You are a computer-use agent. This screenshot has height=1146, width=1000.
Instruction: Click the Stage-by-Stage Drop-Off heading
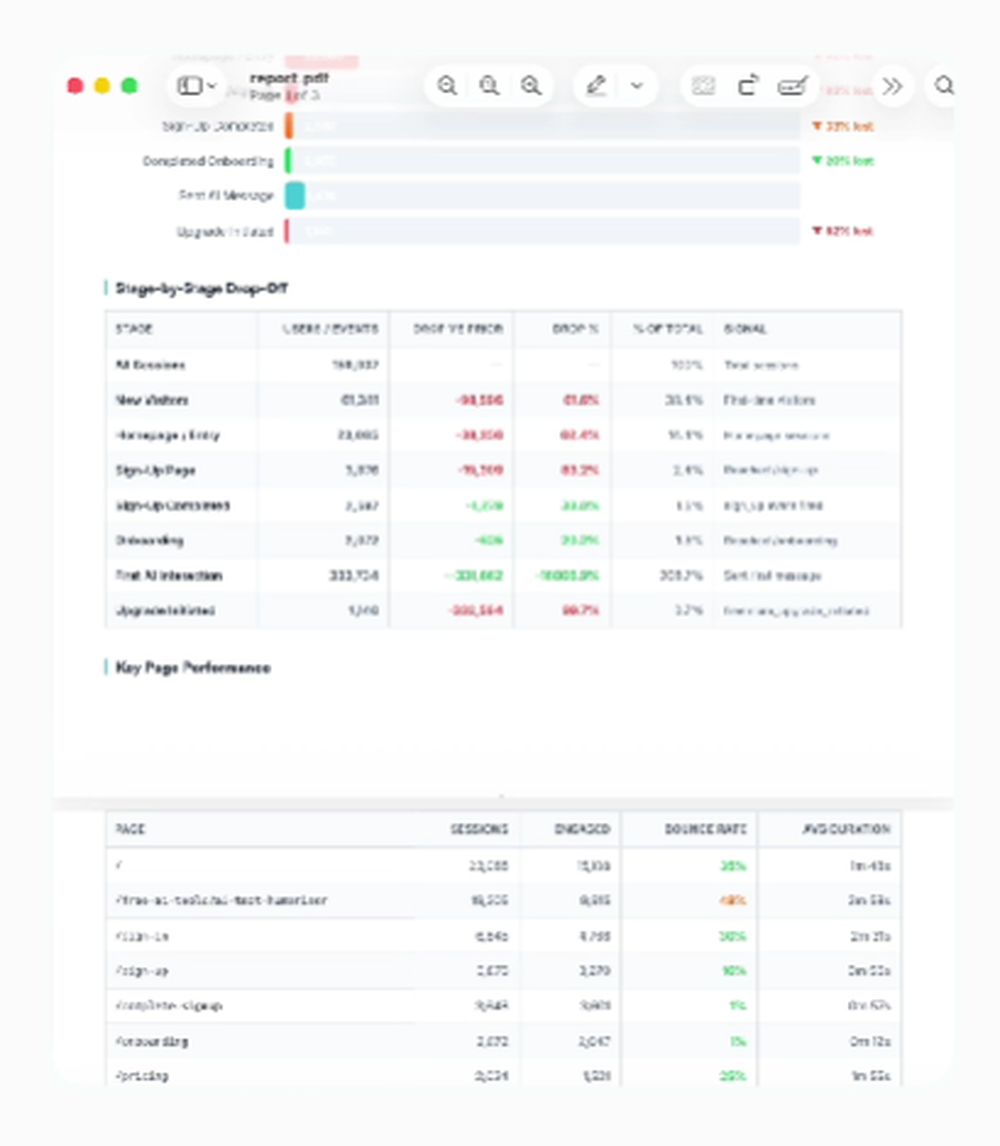point(201,289)
